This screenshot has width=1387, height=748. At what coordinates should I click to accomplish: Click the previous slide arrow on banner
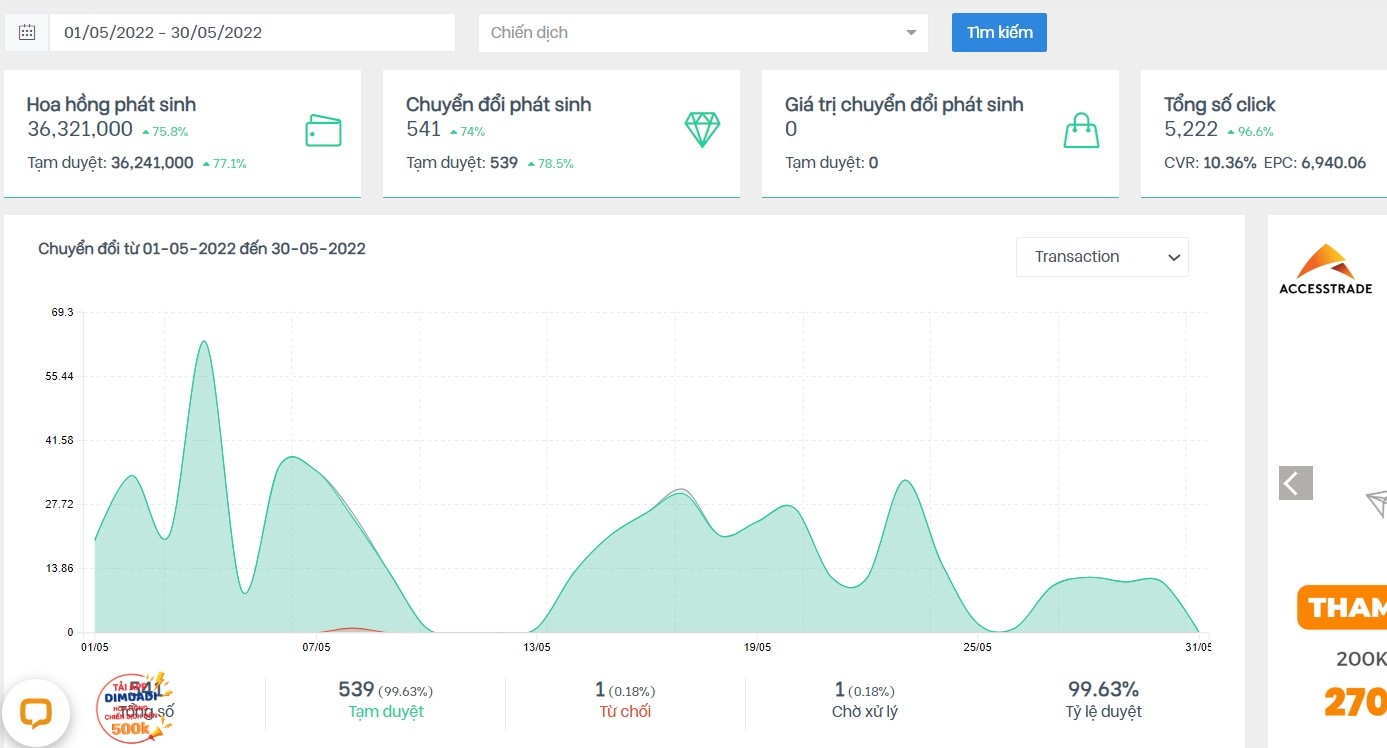coord(1295,483)
